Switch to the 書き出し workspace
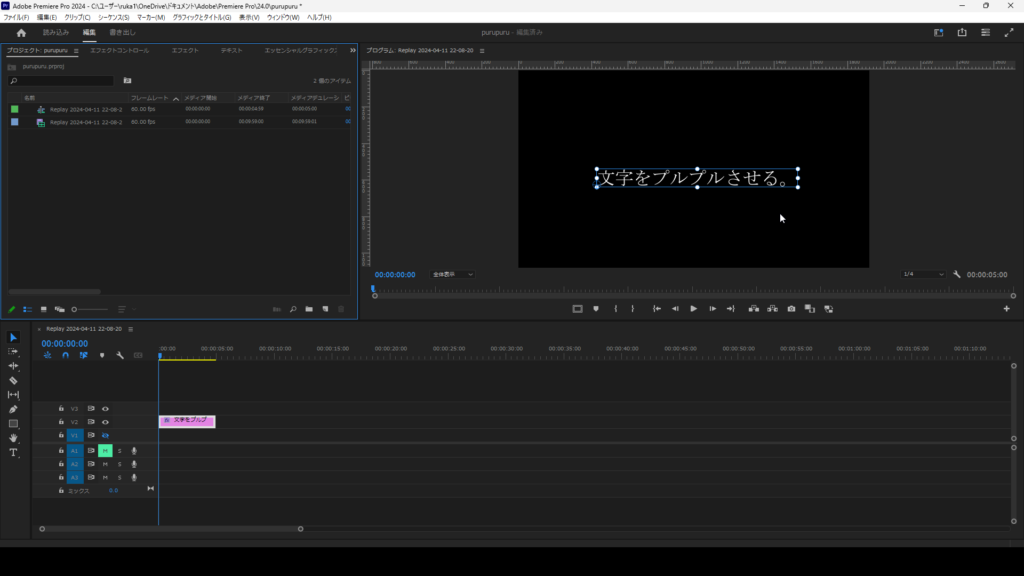The image size is (1024, 576). point(123,32)
